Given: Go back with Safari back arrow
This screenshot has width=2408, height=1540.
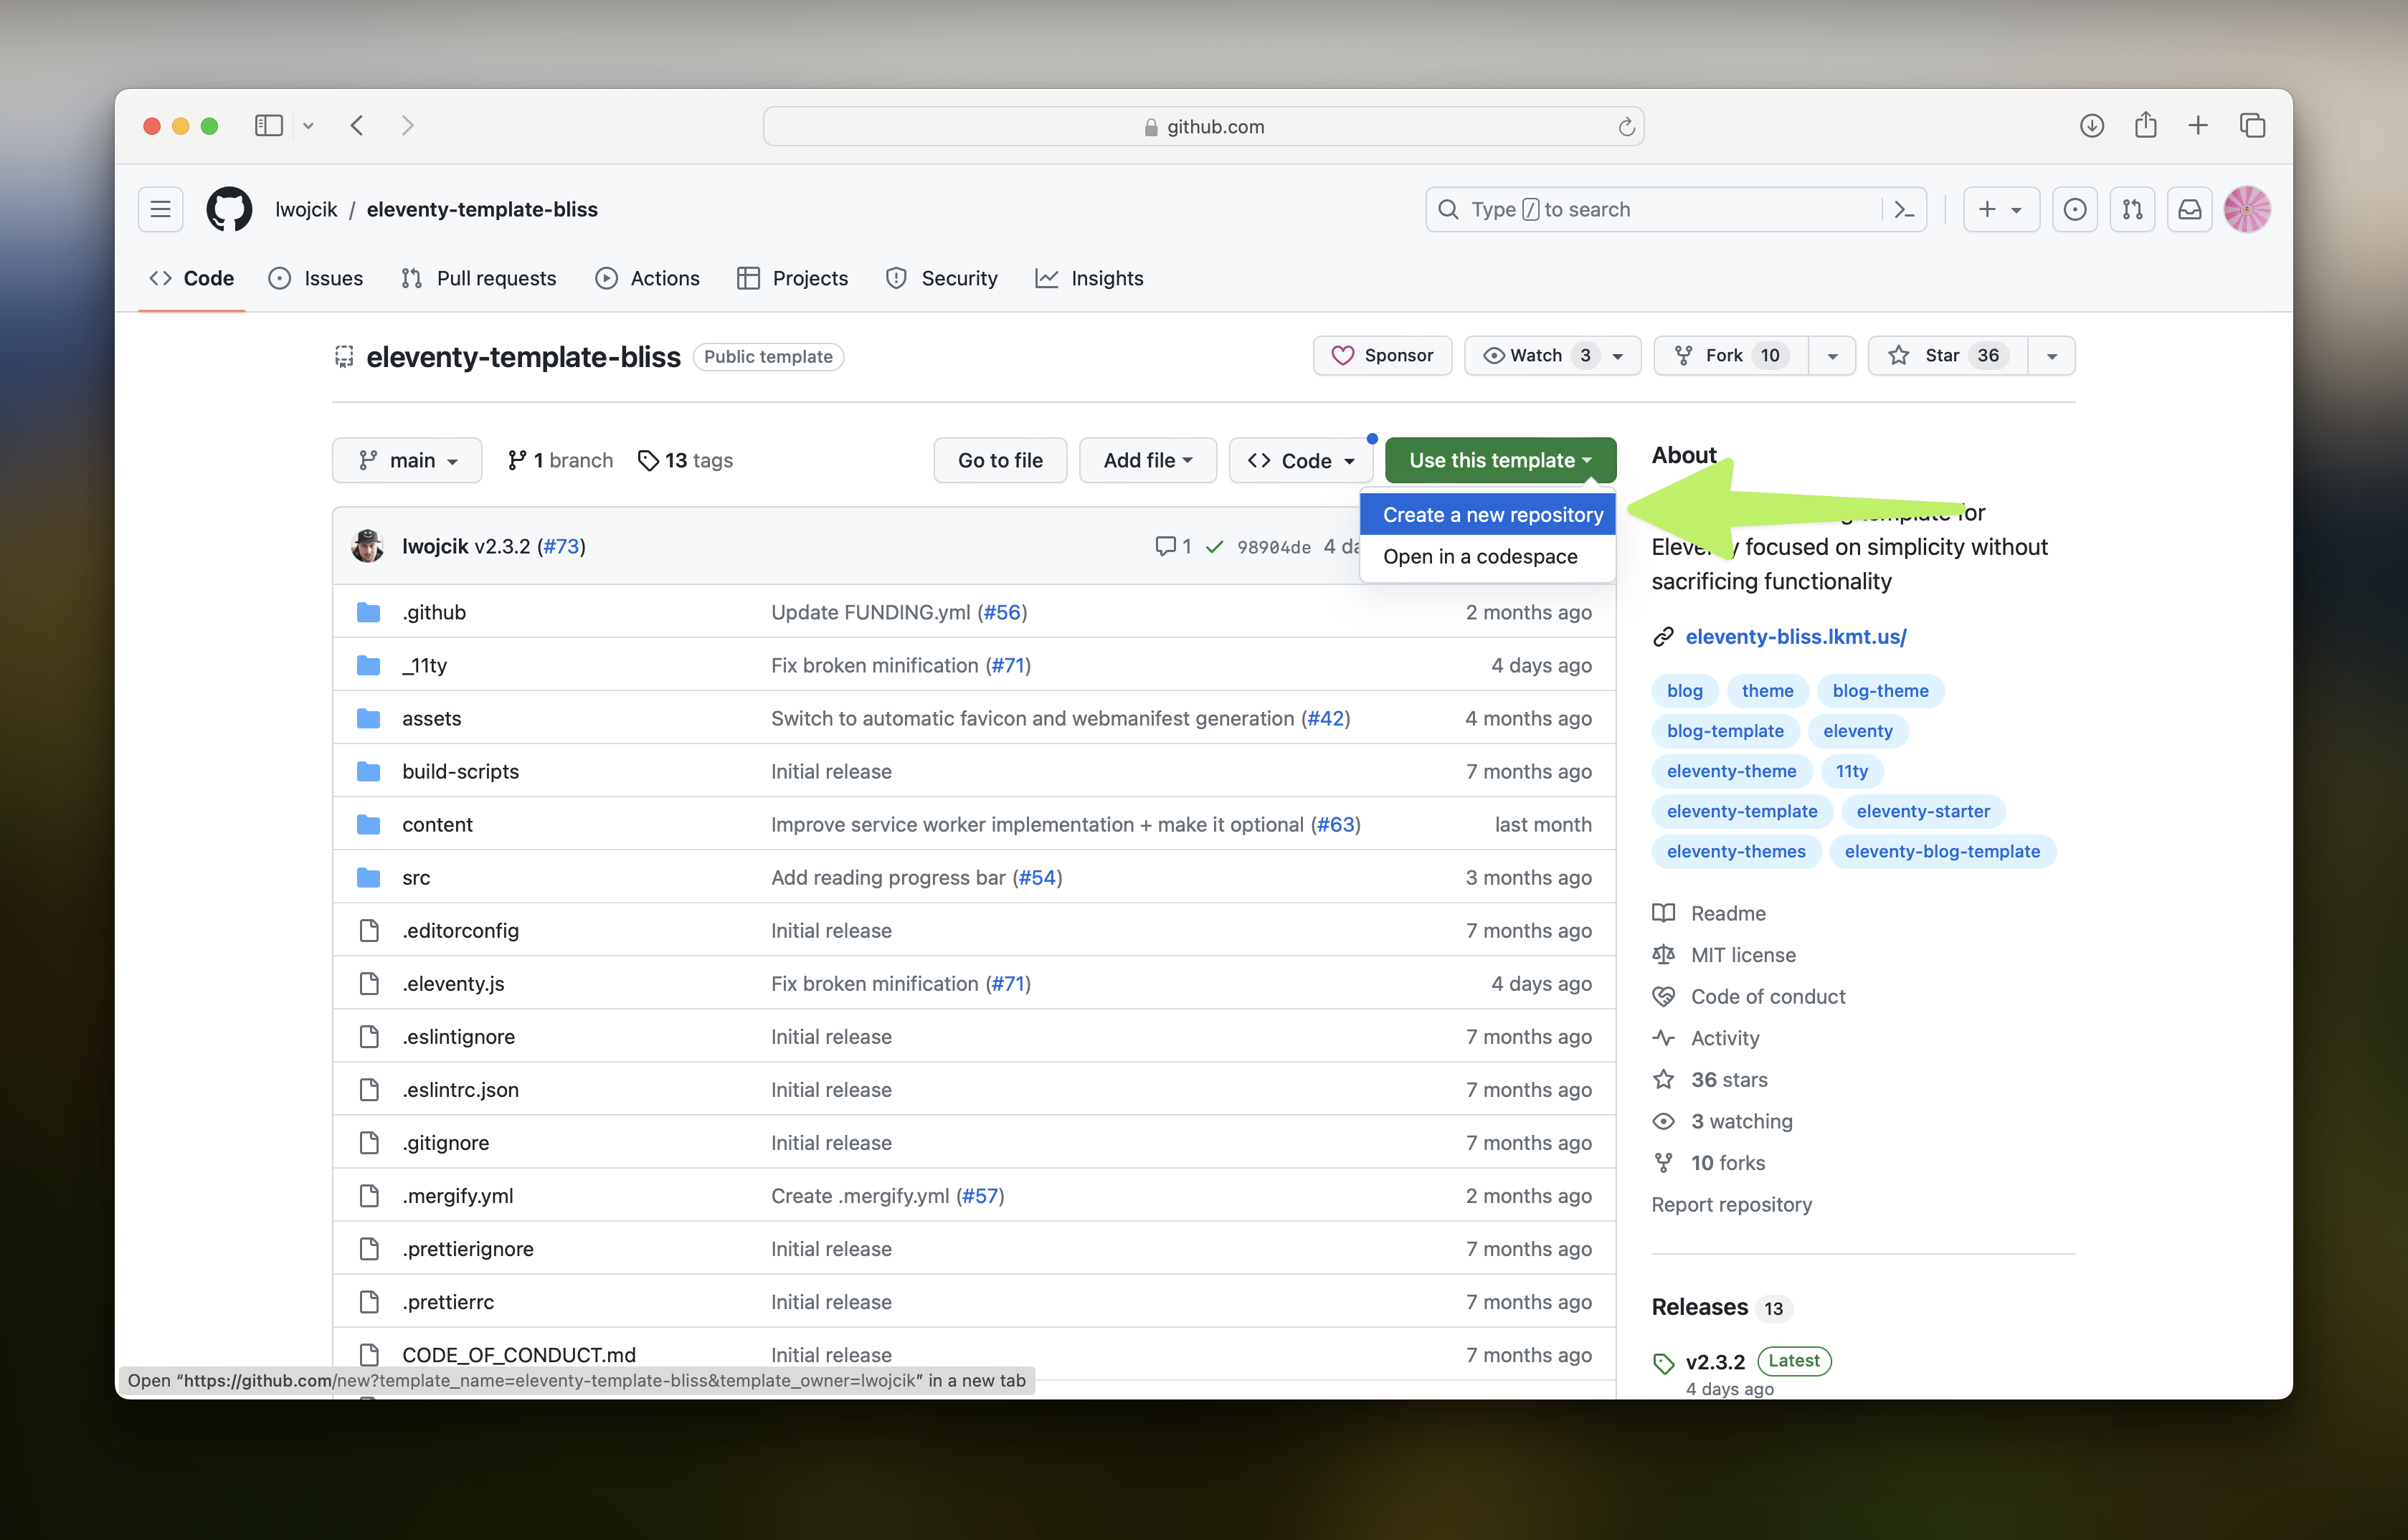Looking at the screenshot, I should pyautogui.click(x=357, y=125).
